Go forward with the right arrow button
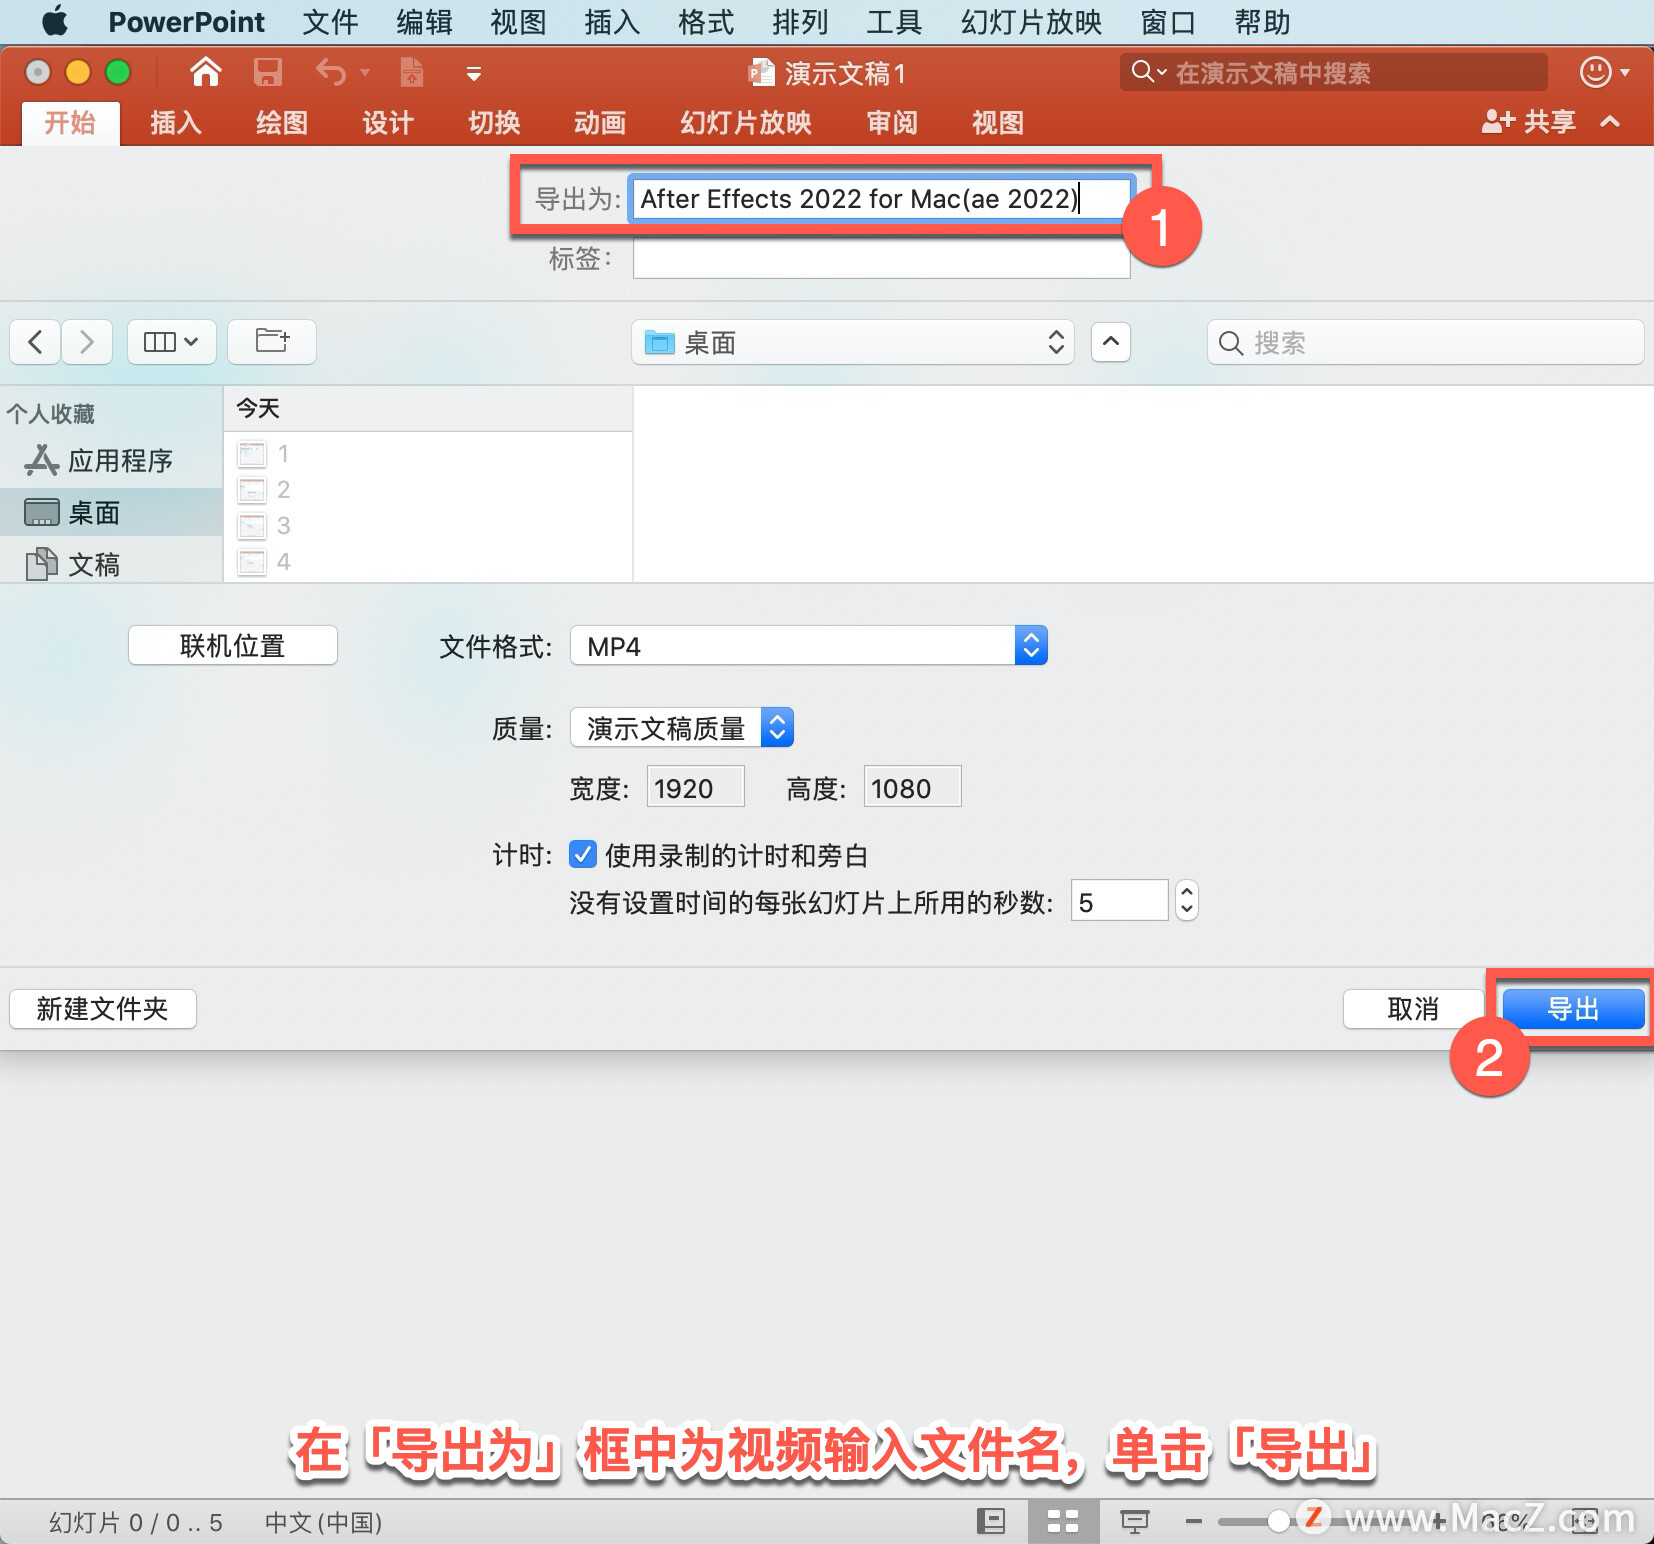 point(87,342)
